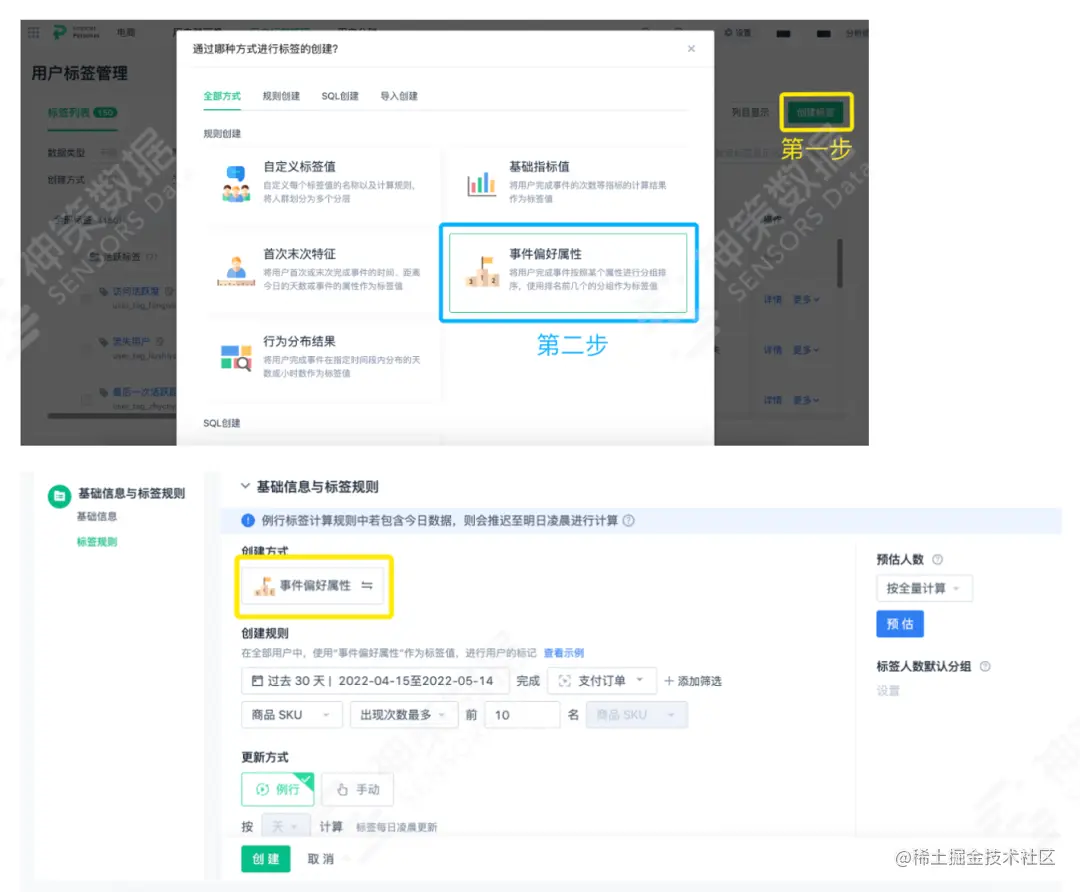
Task: Click the Sensors Personas logo
Action: click(x=76, y=32)
